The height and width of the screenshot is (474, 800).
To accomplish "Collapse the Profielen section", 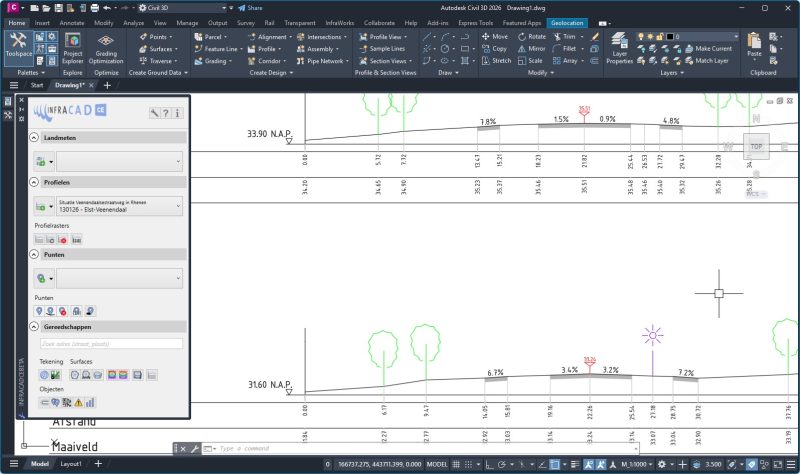I will click(34, 182).
